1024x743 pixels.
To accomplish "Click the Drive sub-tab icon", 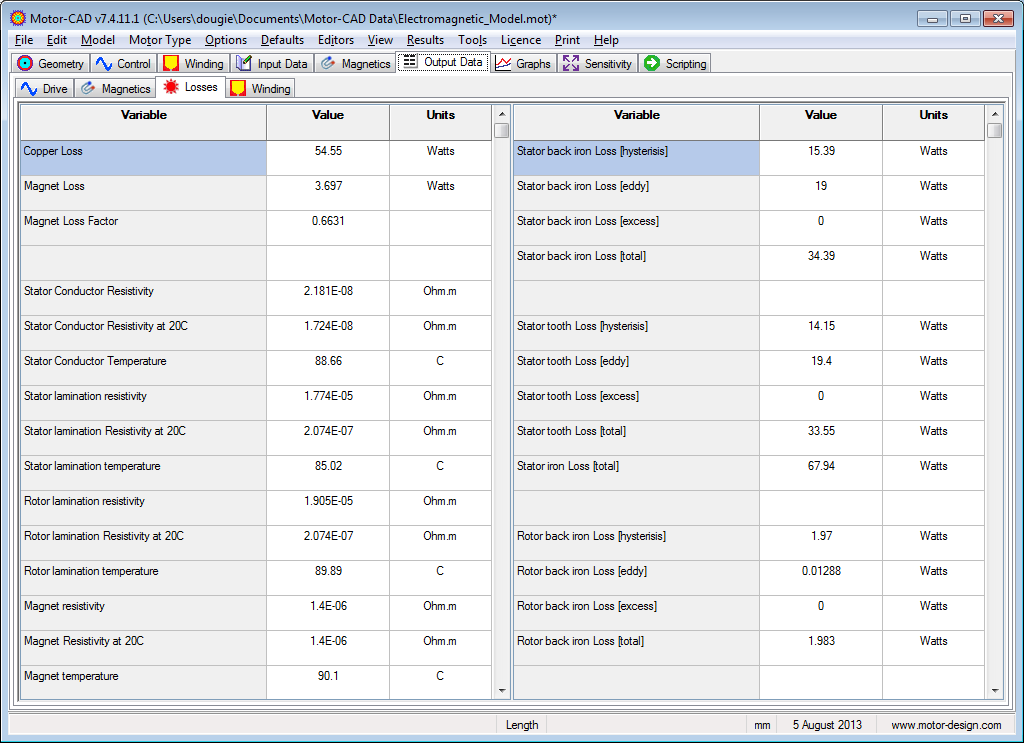I will (29, 88).
